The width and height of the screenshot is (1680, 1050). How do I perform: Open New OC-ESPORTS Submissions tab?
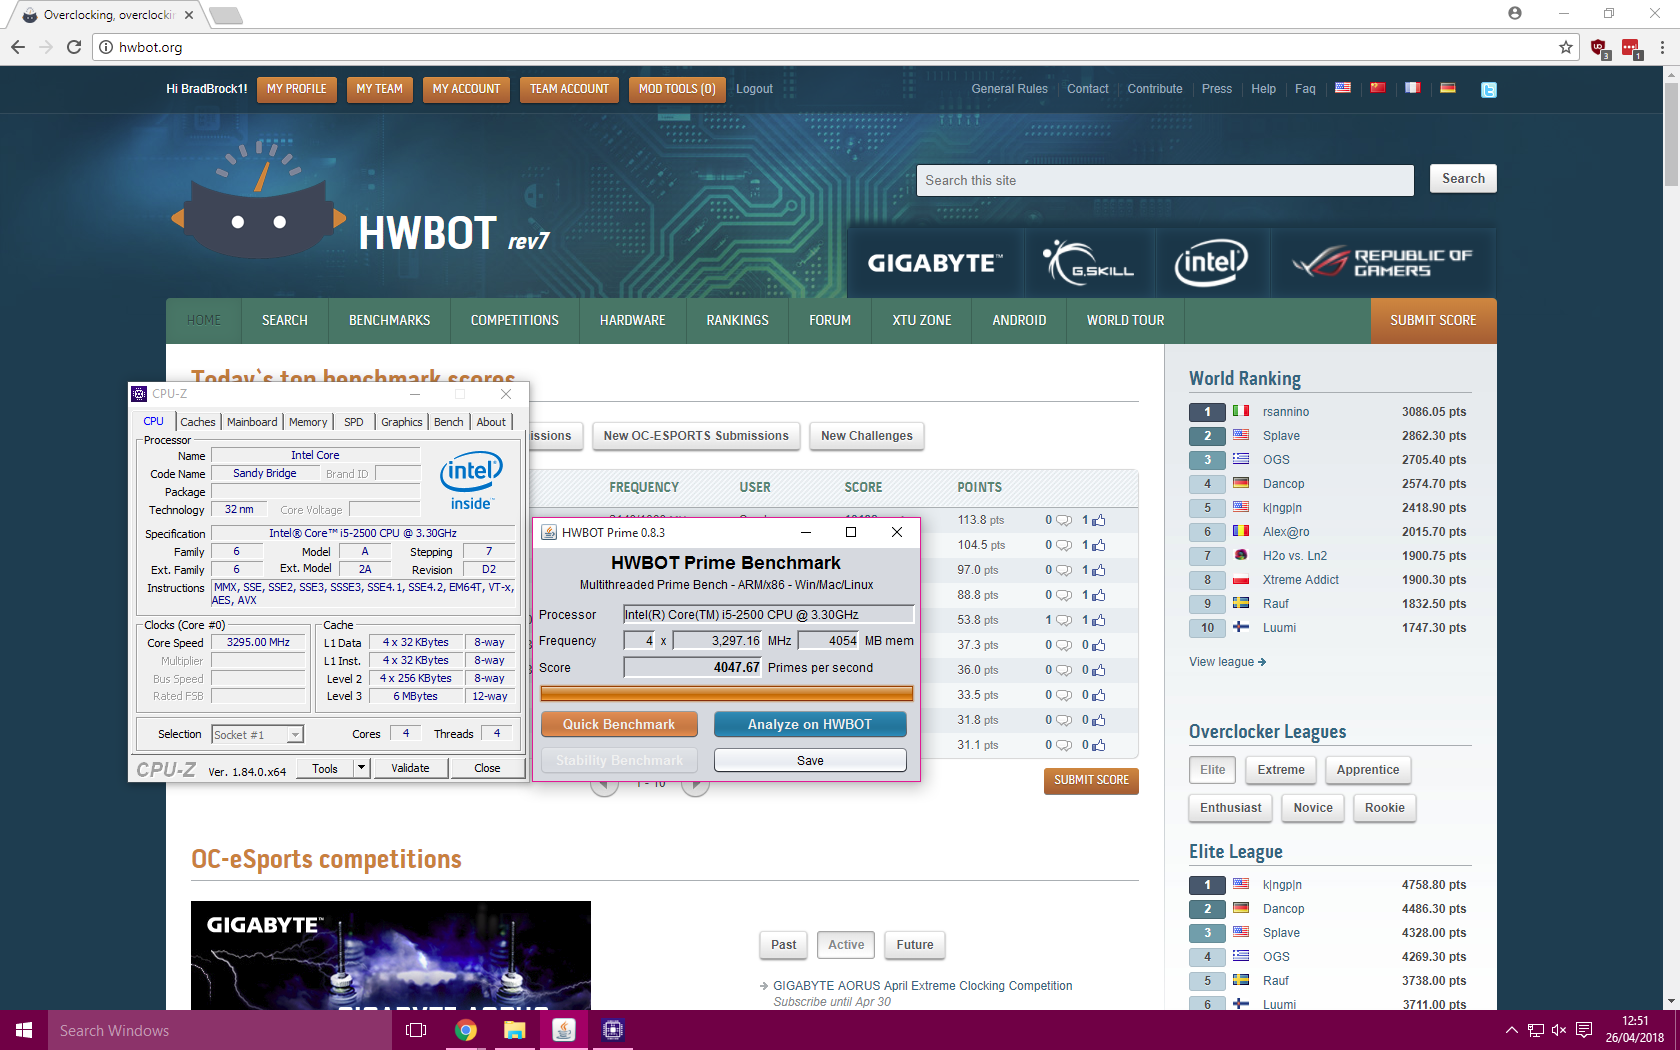[x=696, y=436]
